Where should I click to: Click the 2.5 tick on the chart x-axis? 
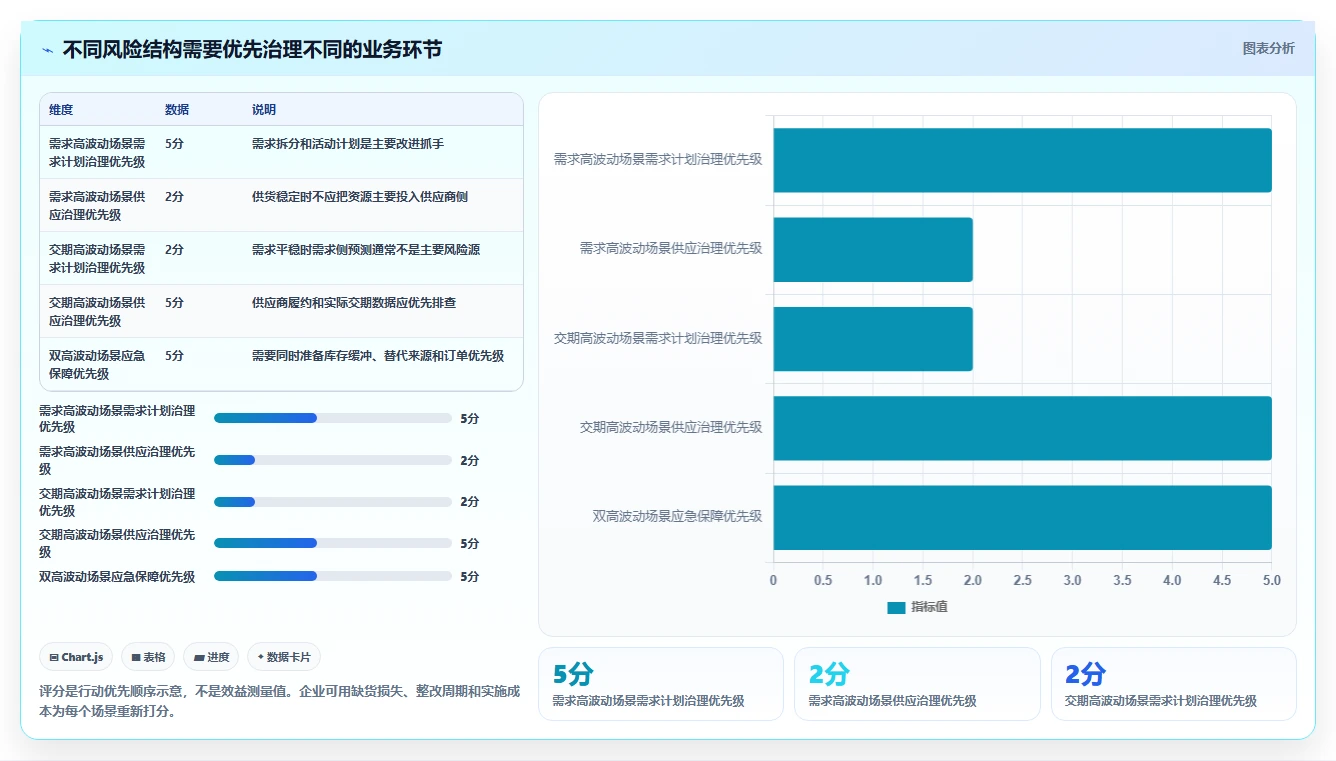point(1022,580)
